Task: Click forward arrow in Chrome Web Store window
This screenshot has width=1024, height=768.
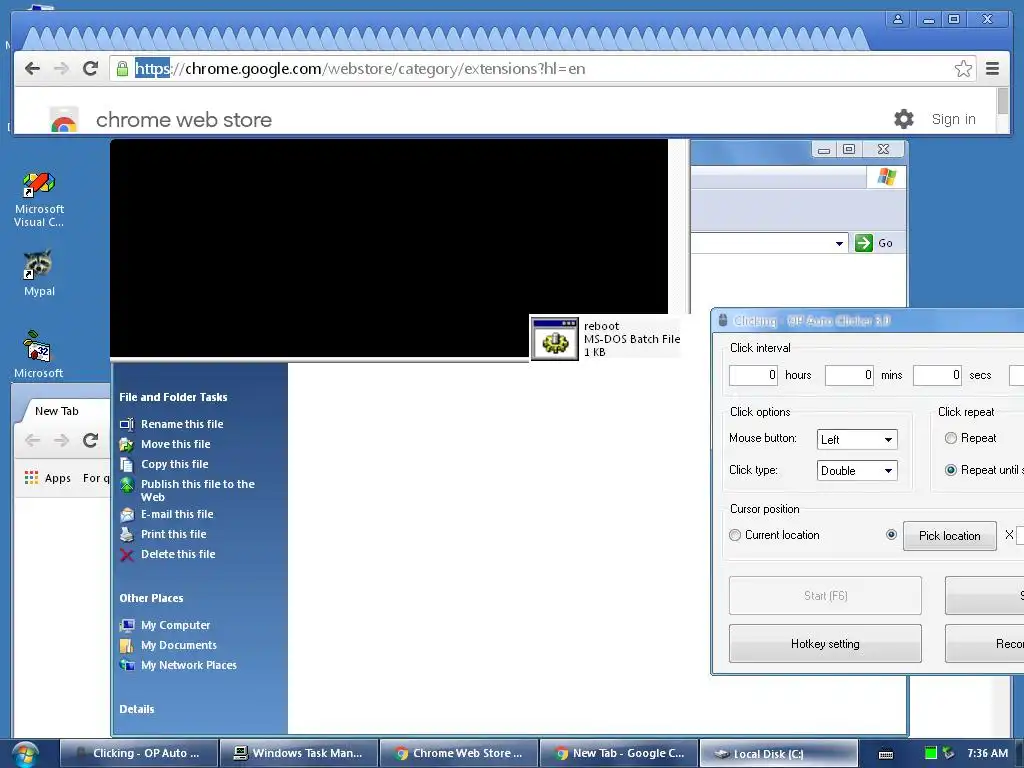Action: pyautogui.click(x=61, y=69)
